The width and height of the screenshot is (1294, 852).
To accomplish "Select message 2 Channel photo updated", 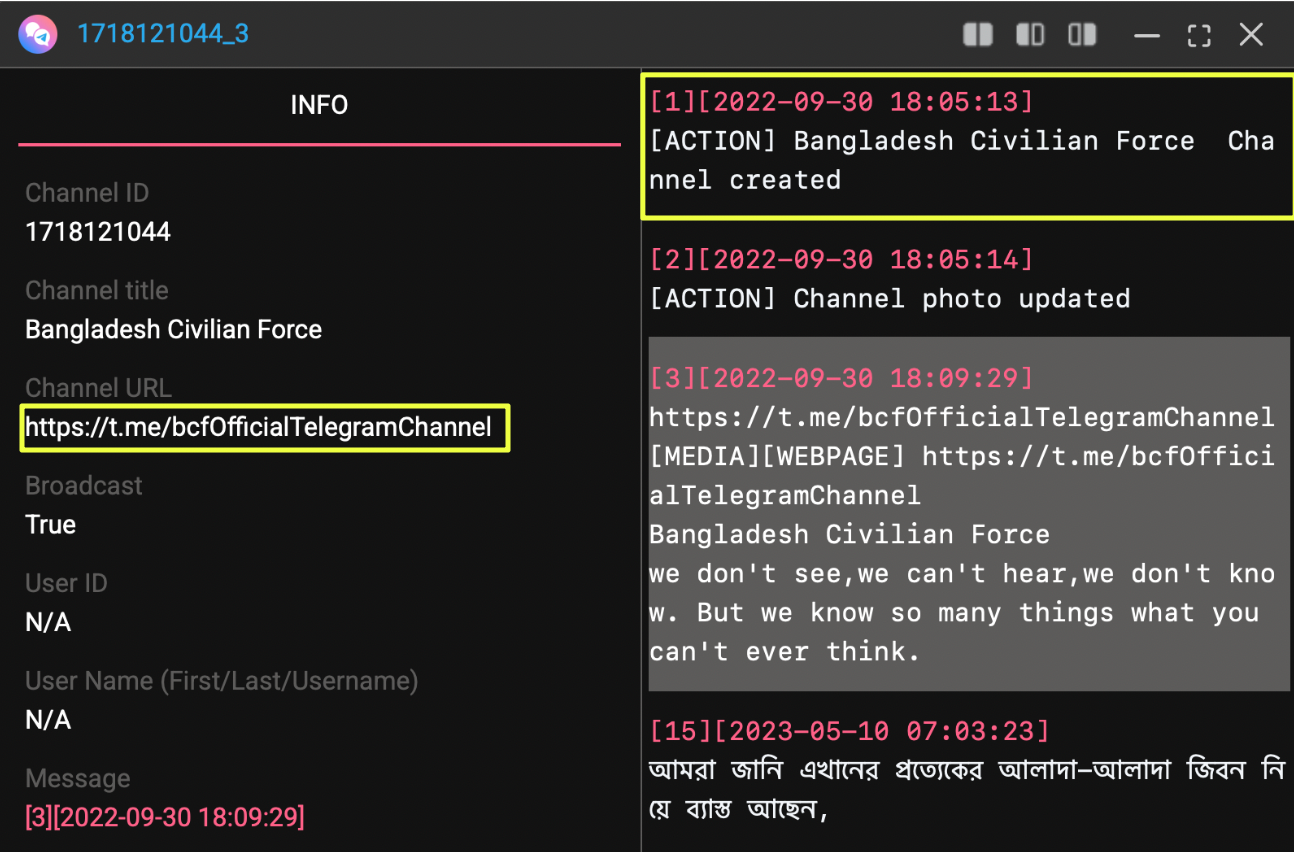I will pos(889,298).
